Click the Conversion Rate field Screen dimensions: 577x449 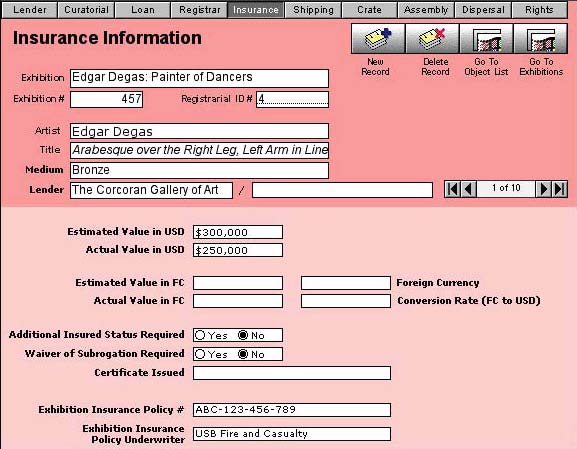pyautogui.click(x=346, y=301)
